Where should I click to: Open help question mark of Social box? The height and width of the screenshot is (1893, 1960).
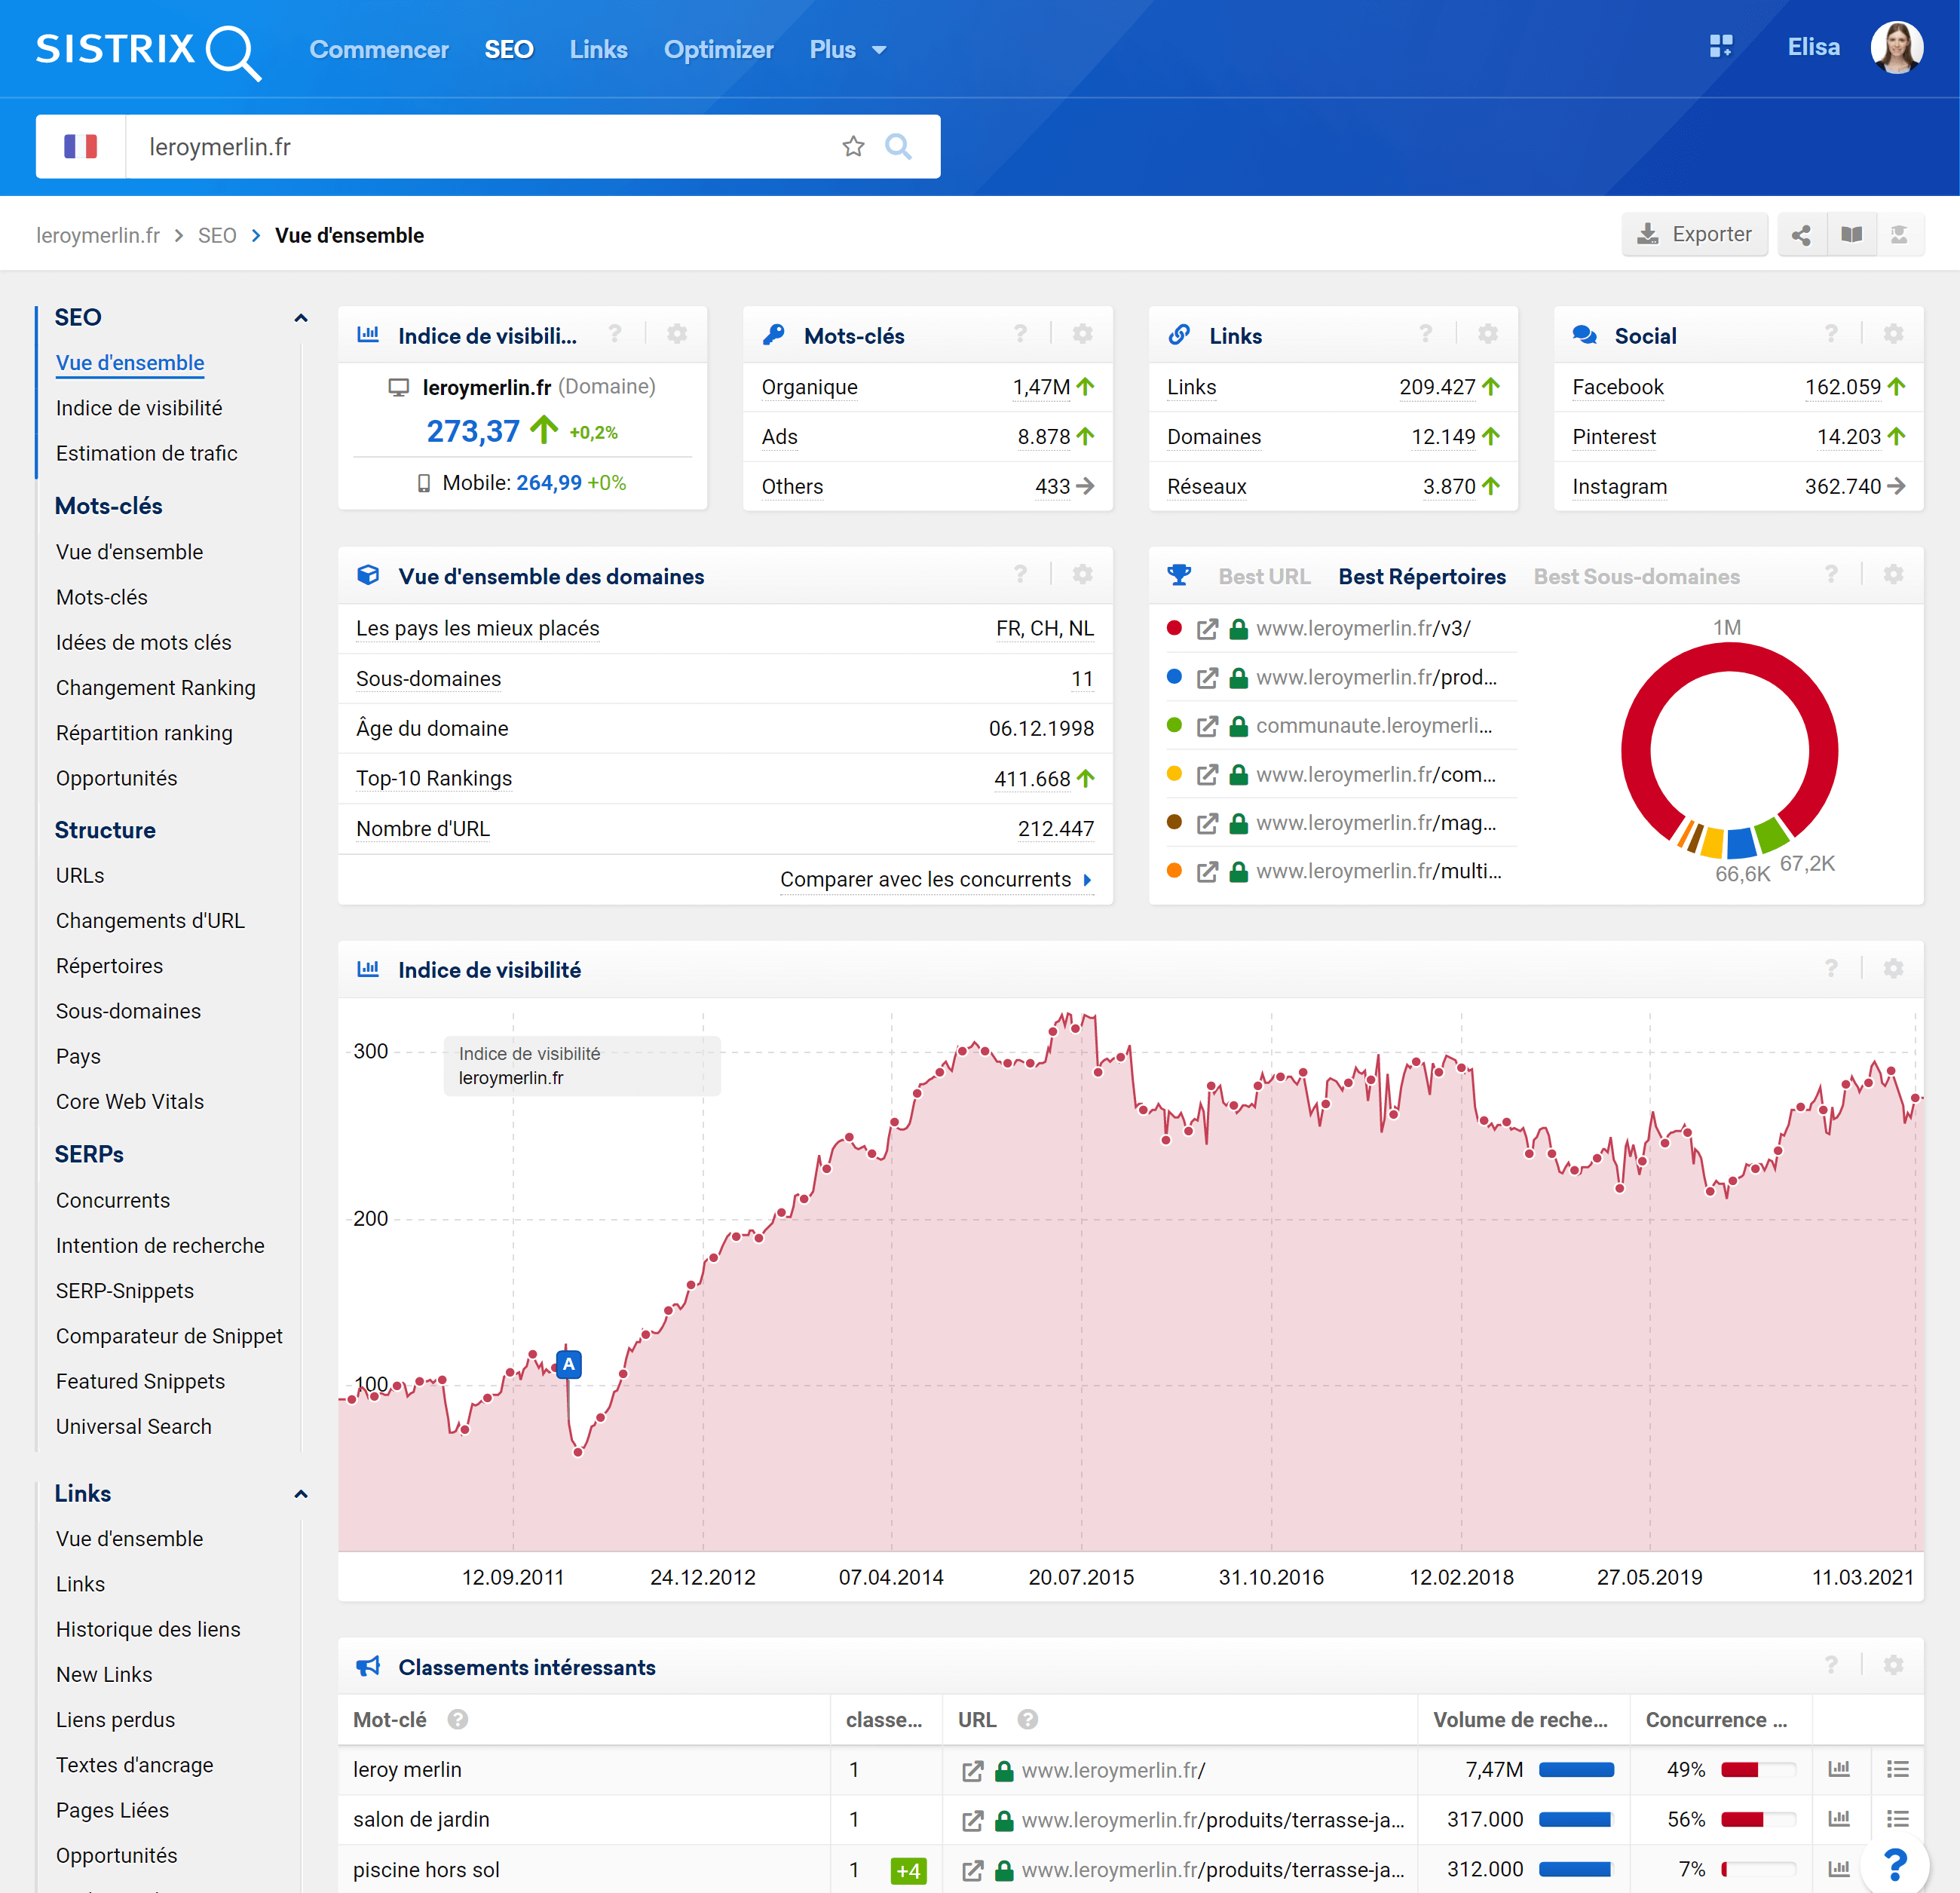(1831, 334)
